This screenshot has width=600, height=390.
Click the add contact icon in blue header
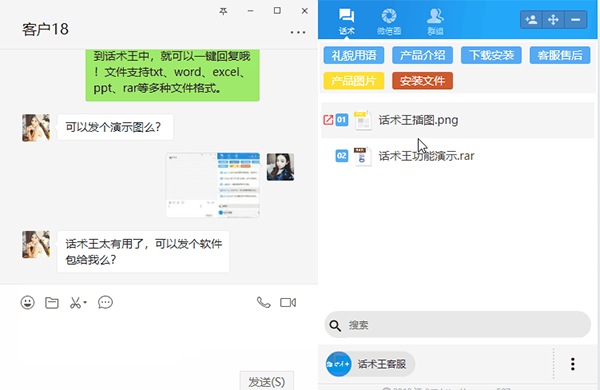[531, 20]
